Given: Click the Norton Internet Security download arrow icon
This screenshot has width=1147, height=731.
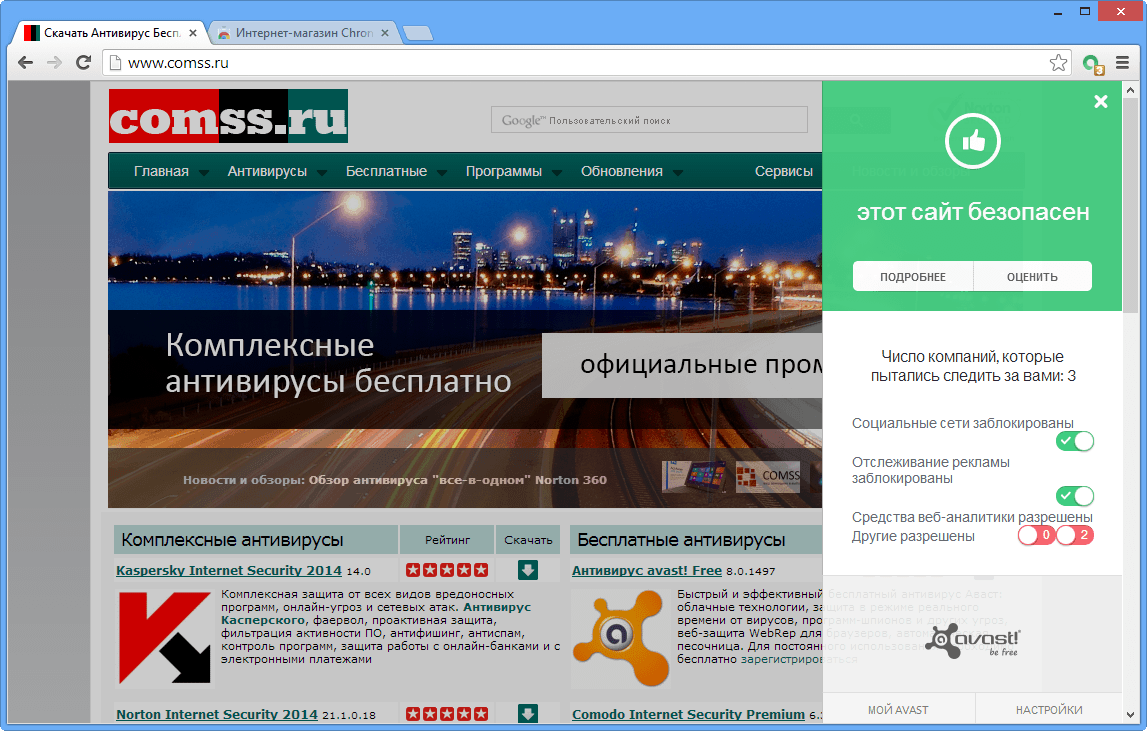Looking at the screenshot, I should click(527, 713).
